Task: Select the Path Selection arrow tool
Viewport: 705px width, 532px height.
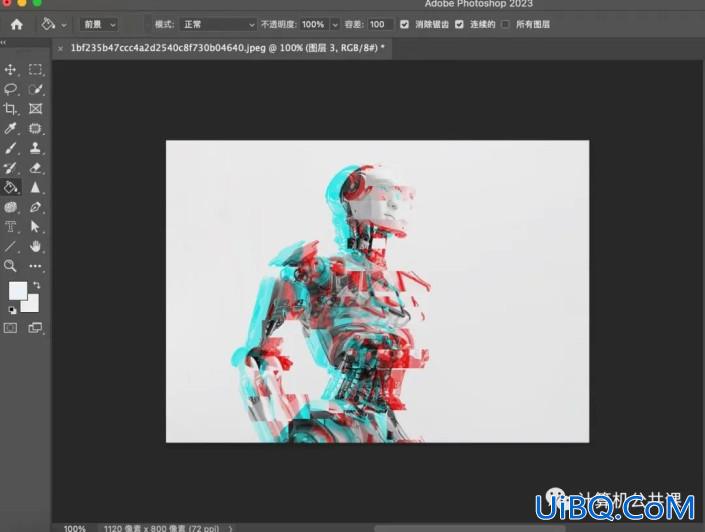Action: pyautogui.click(x=35, y=227)
